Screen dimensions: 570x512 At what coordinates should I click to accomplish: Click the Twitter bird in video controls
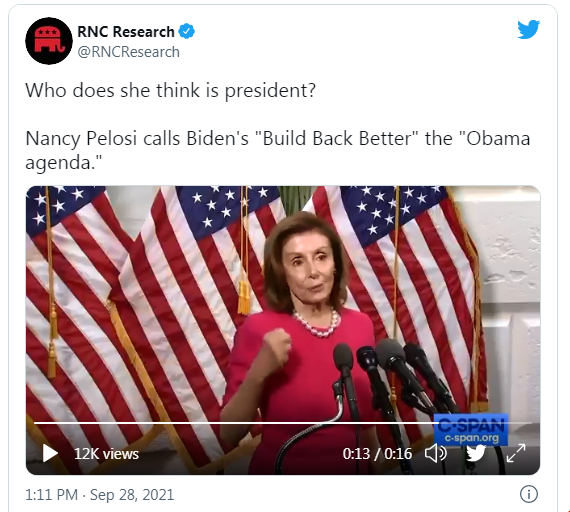(476, 453)
